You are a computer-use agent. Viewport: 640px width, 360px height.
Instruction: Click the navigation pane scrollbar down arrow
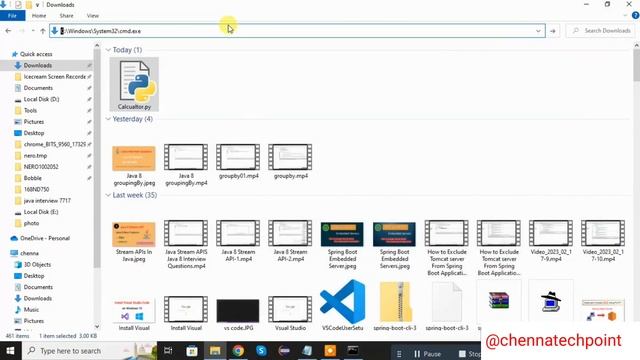(x=97, y=327)
